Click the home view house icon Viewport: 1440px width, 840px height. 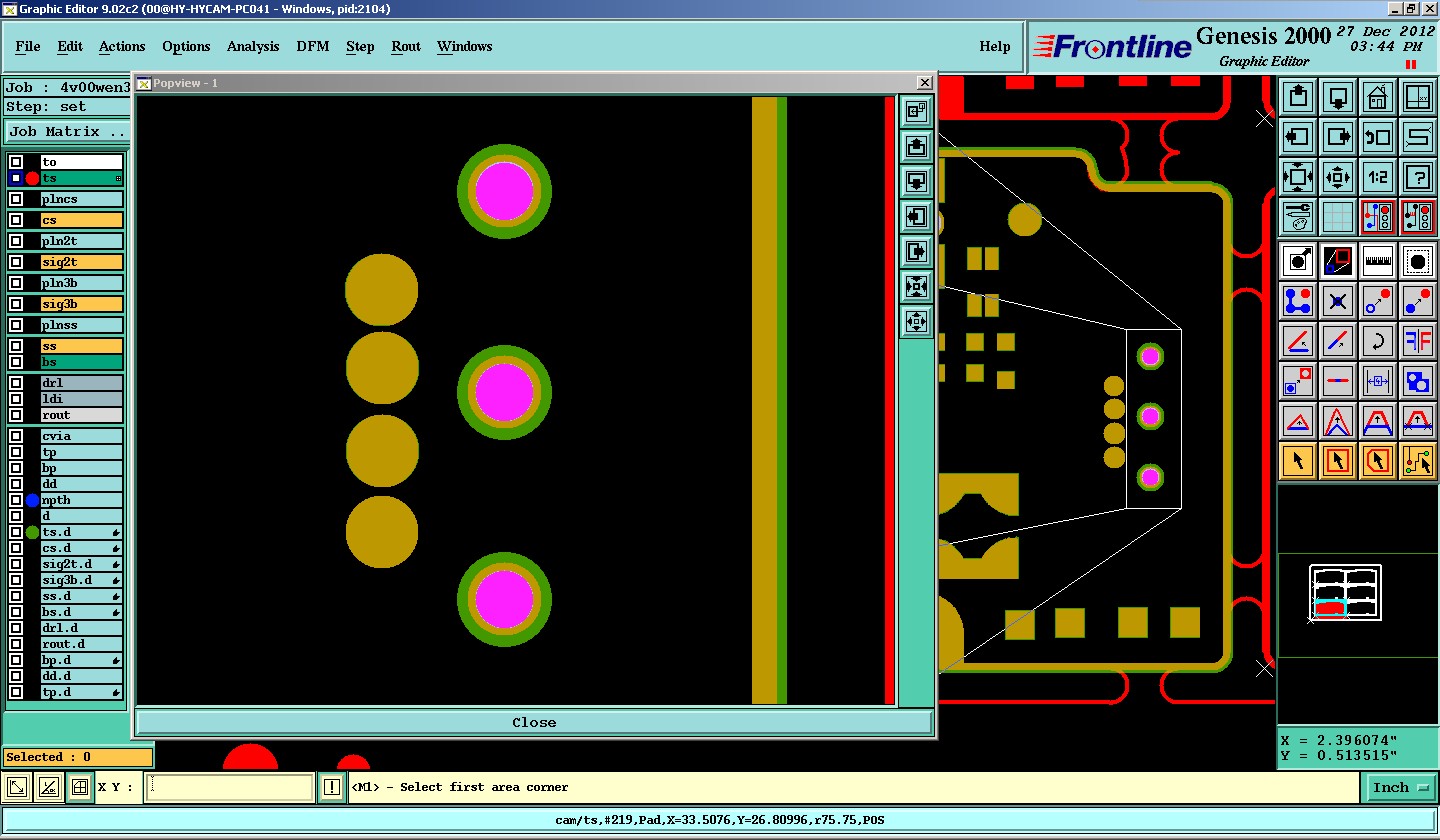coord(1378,97)
